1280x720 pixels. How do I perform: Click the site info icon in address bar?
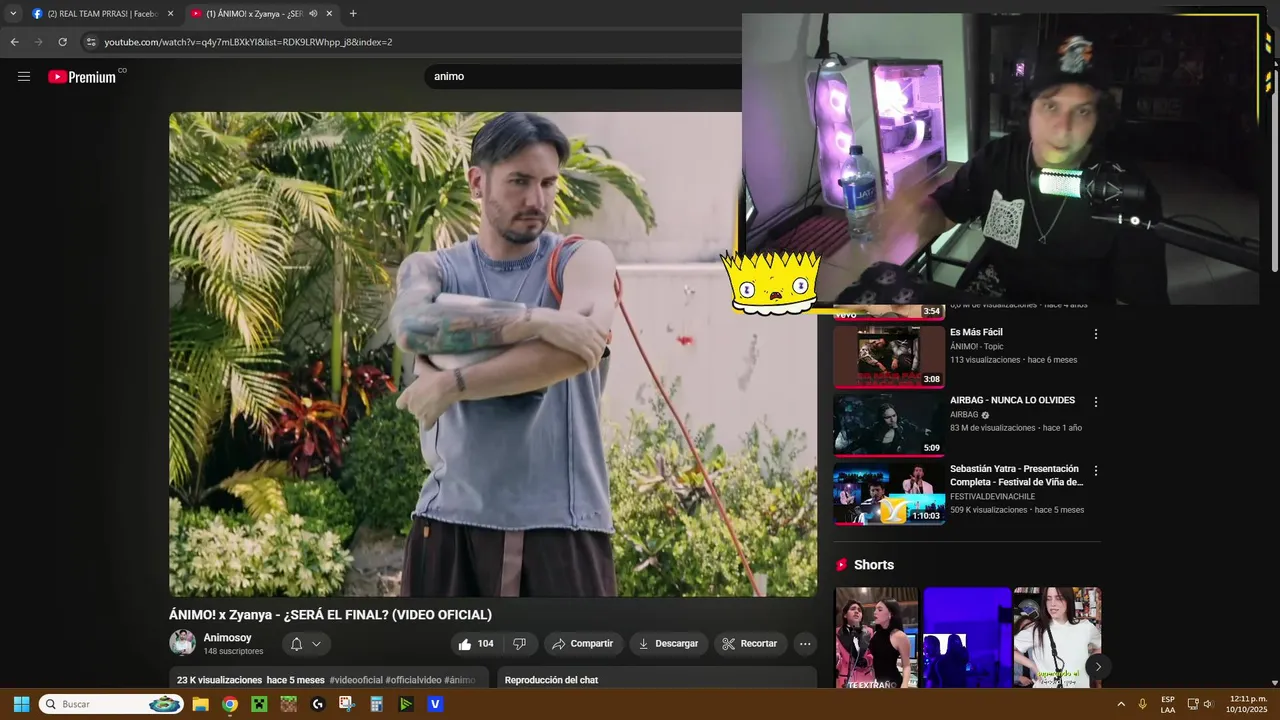(91, 42)
